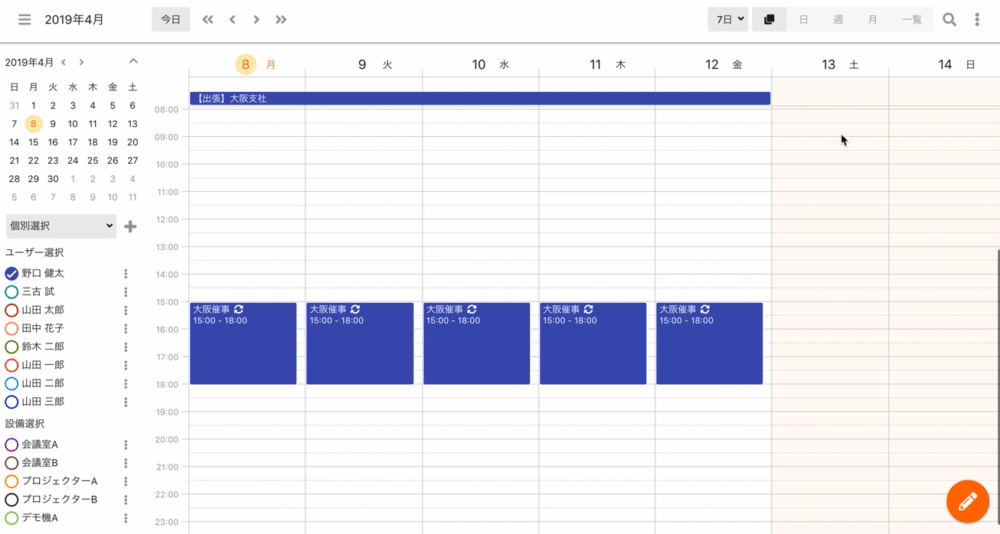The height and width of the screenshot is (534, 1000).
Task: Open options for 会議室A
Action: [x=126, y=445]
